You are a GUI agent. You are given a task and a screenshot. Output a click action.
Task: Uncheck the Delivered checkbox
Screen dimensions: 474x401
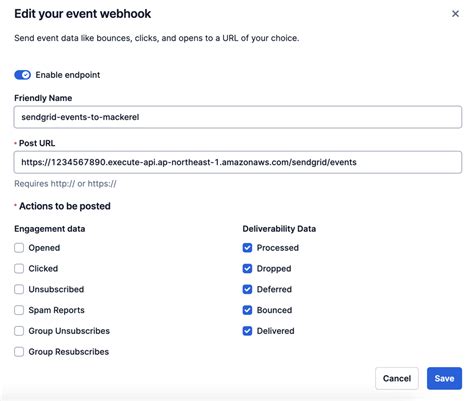coord(247,331)
